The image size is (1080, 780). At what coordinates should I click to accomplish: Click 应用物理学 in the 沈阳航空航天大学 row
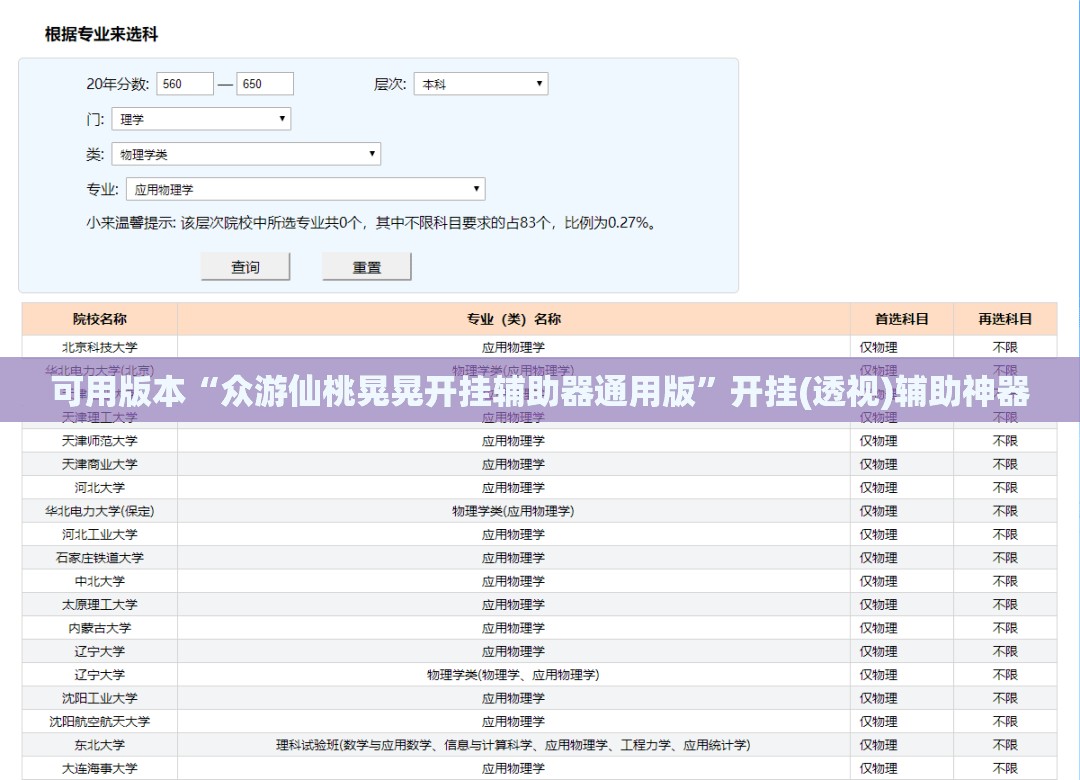pos(513,722)
